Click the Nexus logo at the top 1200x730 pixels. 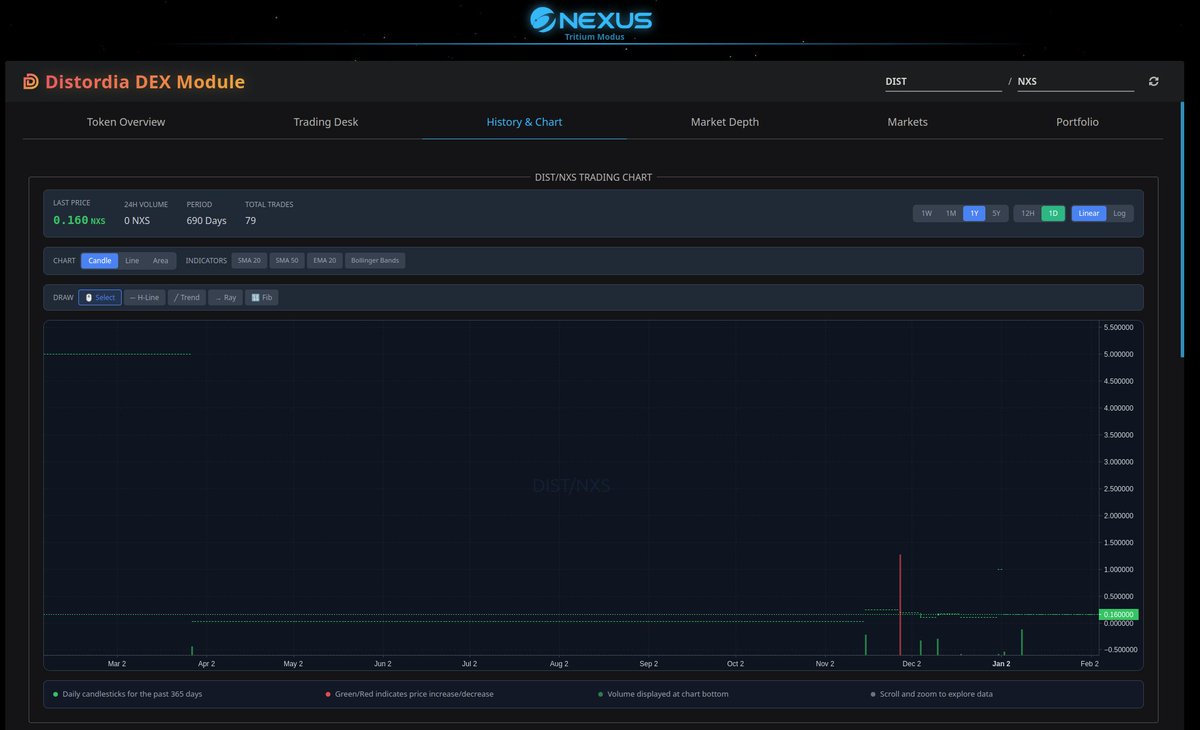[591, 19]
